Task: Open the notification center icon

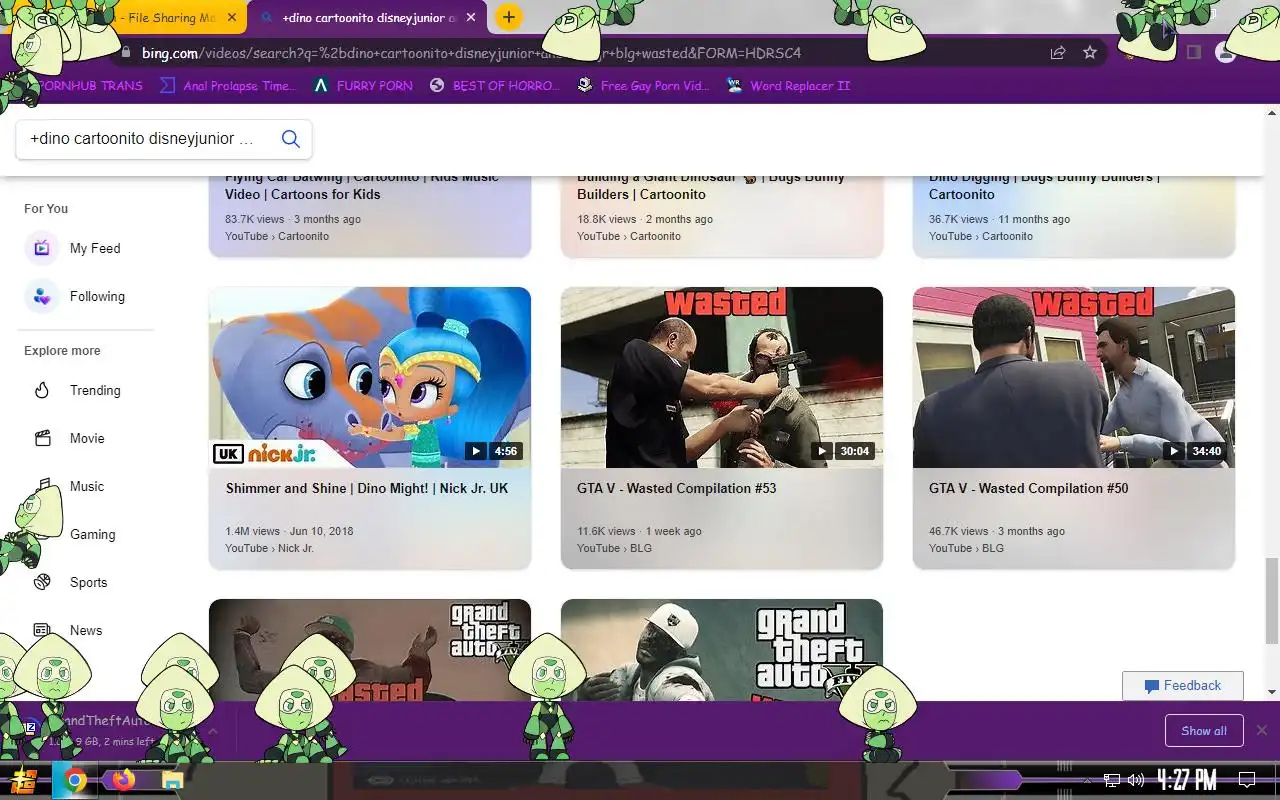Action: pos(1247,780)
